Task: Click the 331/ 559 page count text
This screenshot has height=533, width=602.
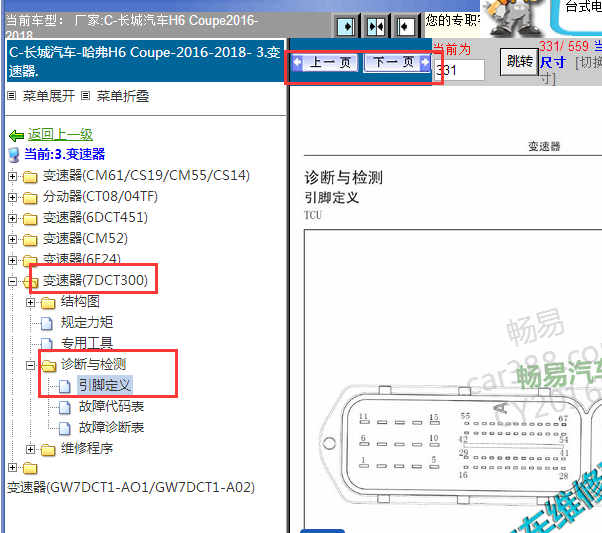Action: [564, 46]
